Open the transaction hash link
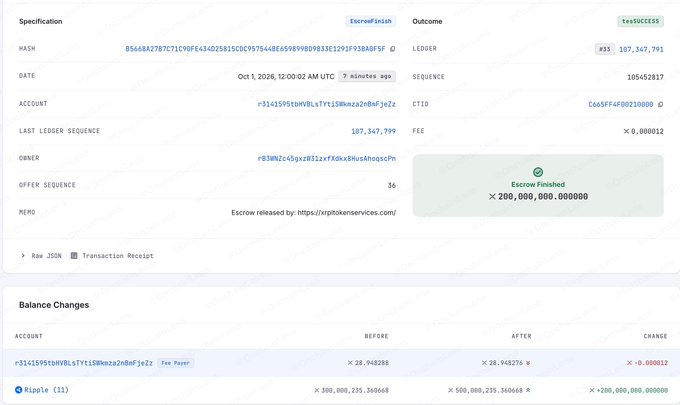The height and width of the screenshot is (405, 680). point(255,49)
